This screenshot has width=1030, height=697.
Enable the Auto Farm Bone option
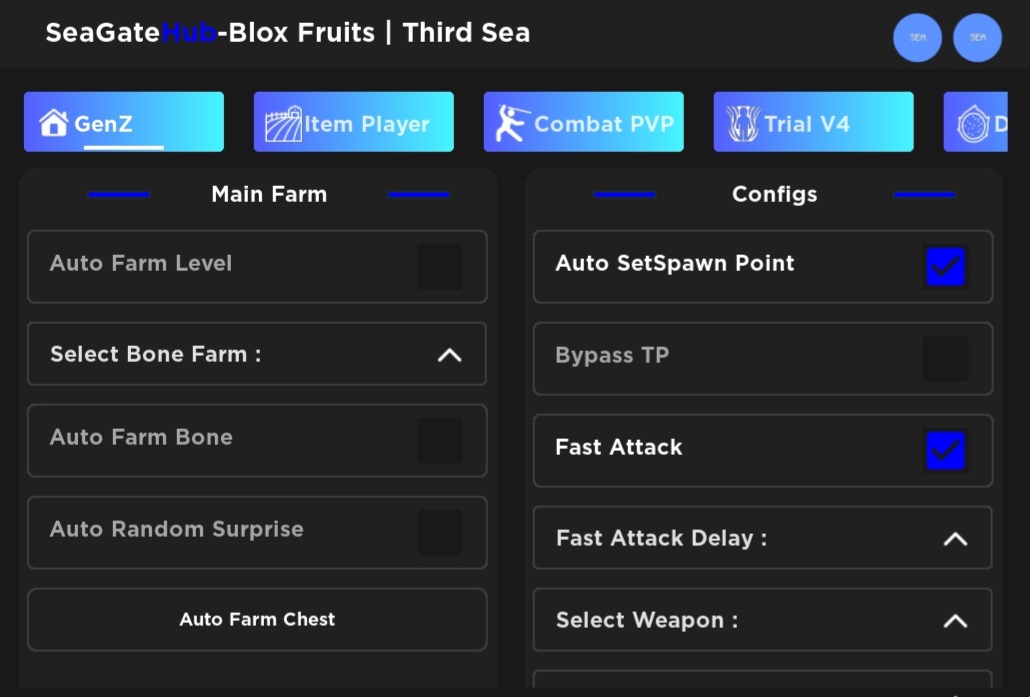[439, 441]
